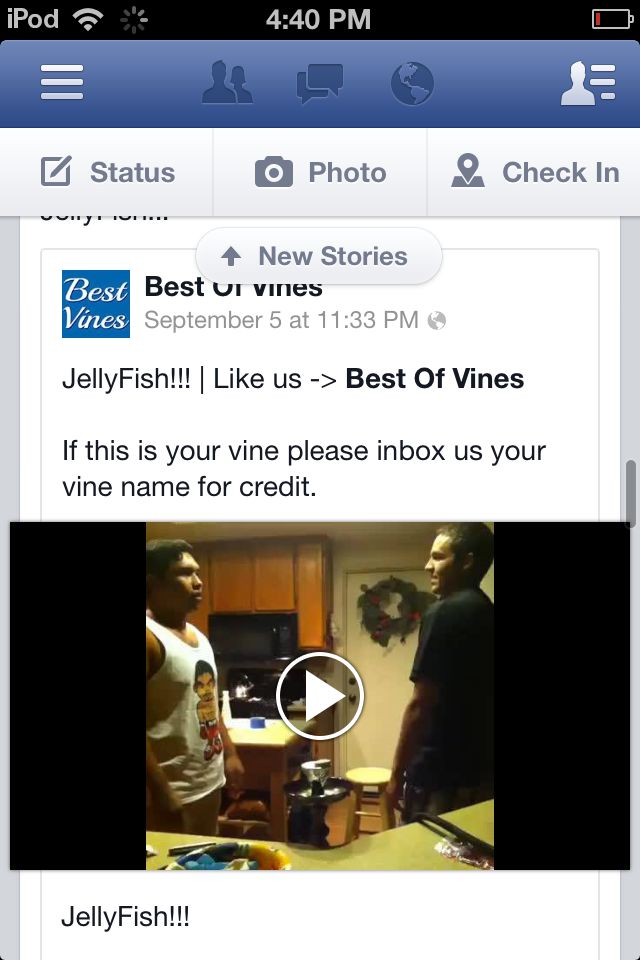This screenshot has width=640, height=960.
Task: Open Best Of Vines profile picture
Action: click(x=96, y=304)
